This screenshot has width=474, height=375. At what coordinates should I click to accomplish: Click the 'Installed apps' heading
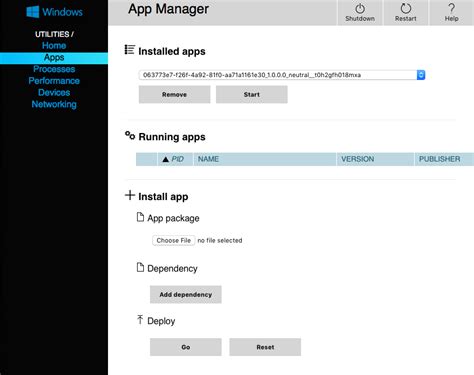[172, 51]
